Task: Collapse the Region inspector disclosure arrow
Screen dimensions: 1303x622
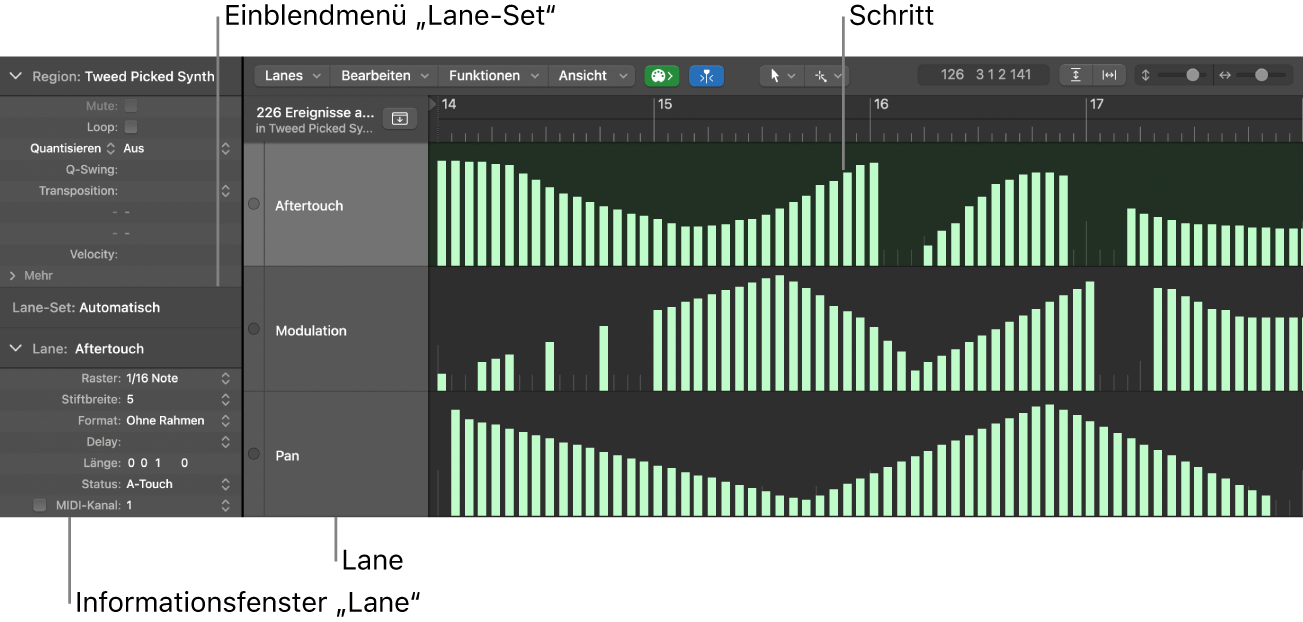Action: 16,76
